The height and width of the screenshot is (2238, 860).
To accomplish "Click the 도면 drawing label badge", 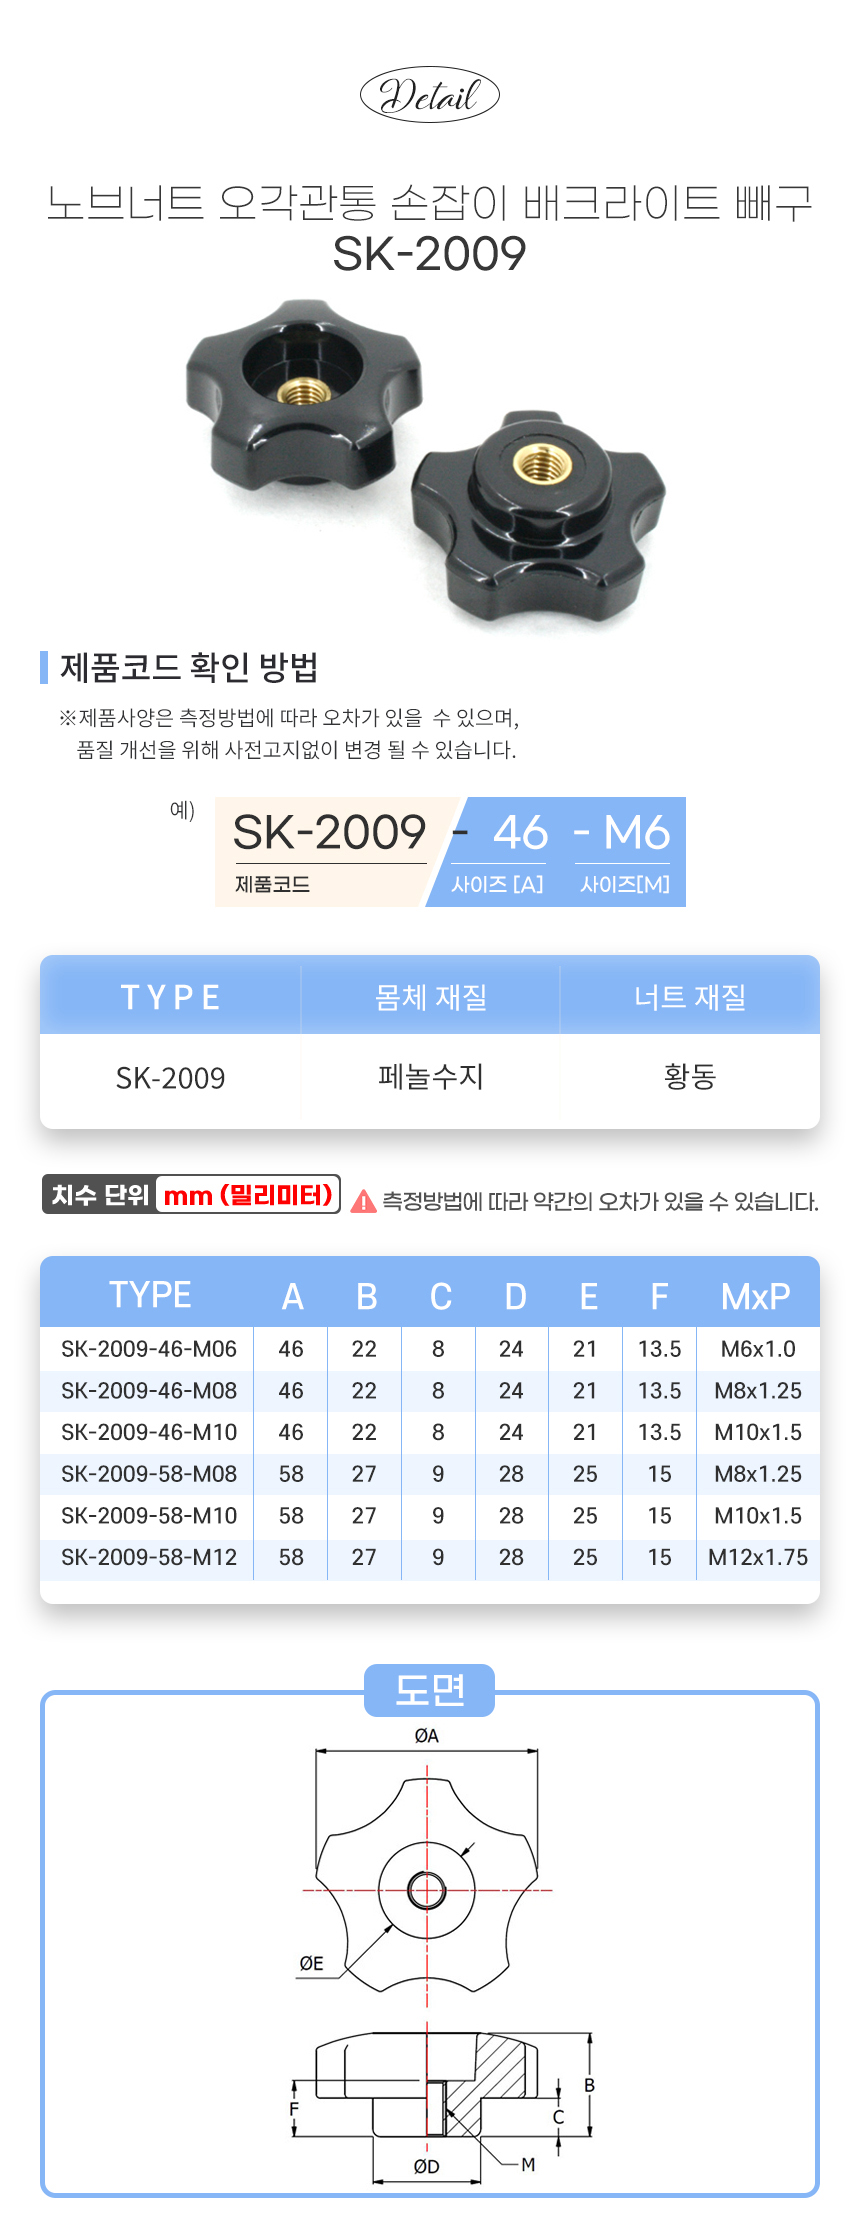I will point(430,1690).
